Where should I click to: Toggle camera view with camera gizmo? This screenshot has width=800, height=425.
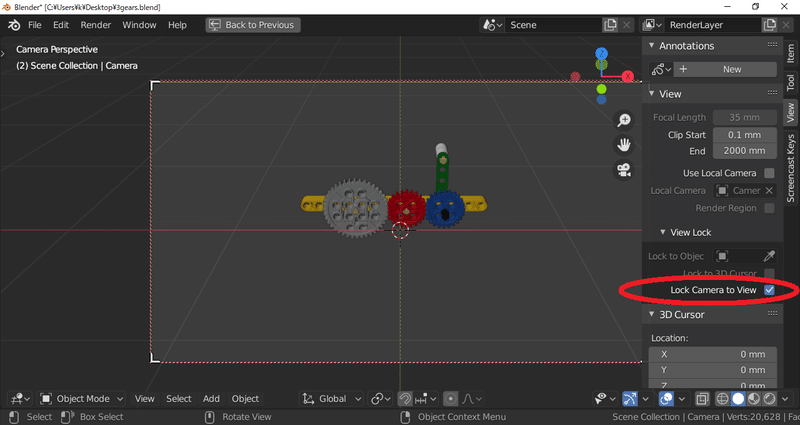[624, 169]
